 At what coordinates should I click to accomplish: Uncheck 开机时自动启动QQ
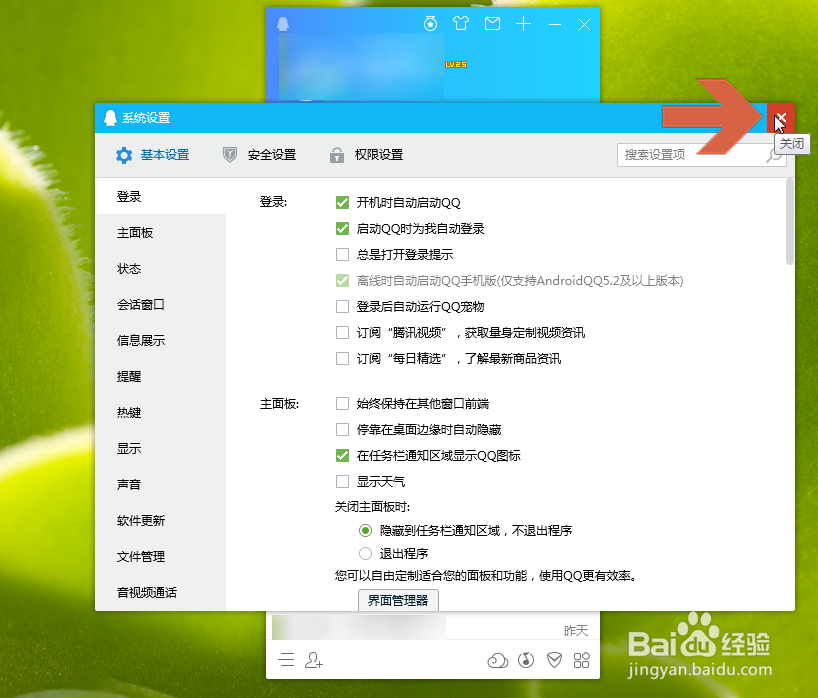(x=342, y=202)
